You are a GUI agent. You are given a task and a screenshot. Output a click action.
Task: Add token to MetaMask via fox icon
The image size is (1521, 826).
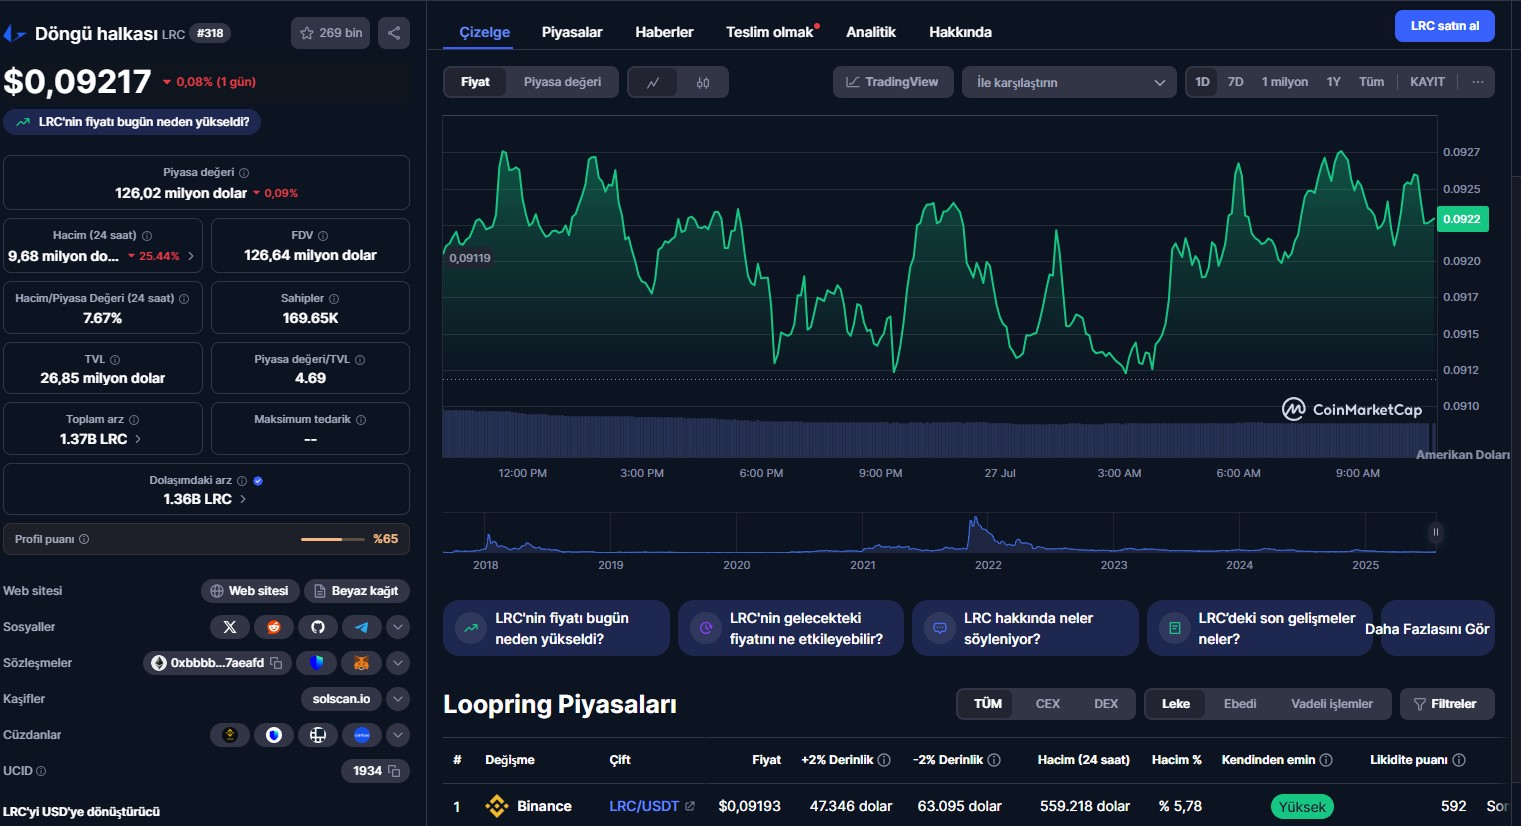pos(362,663)
